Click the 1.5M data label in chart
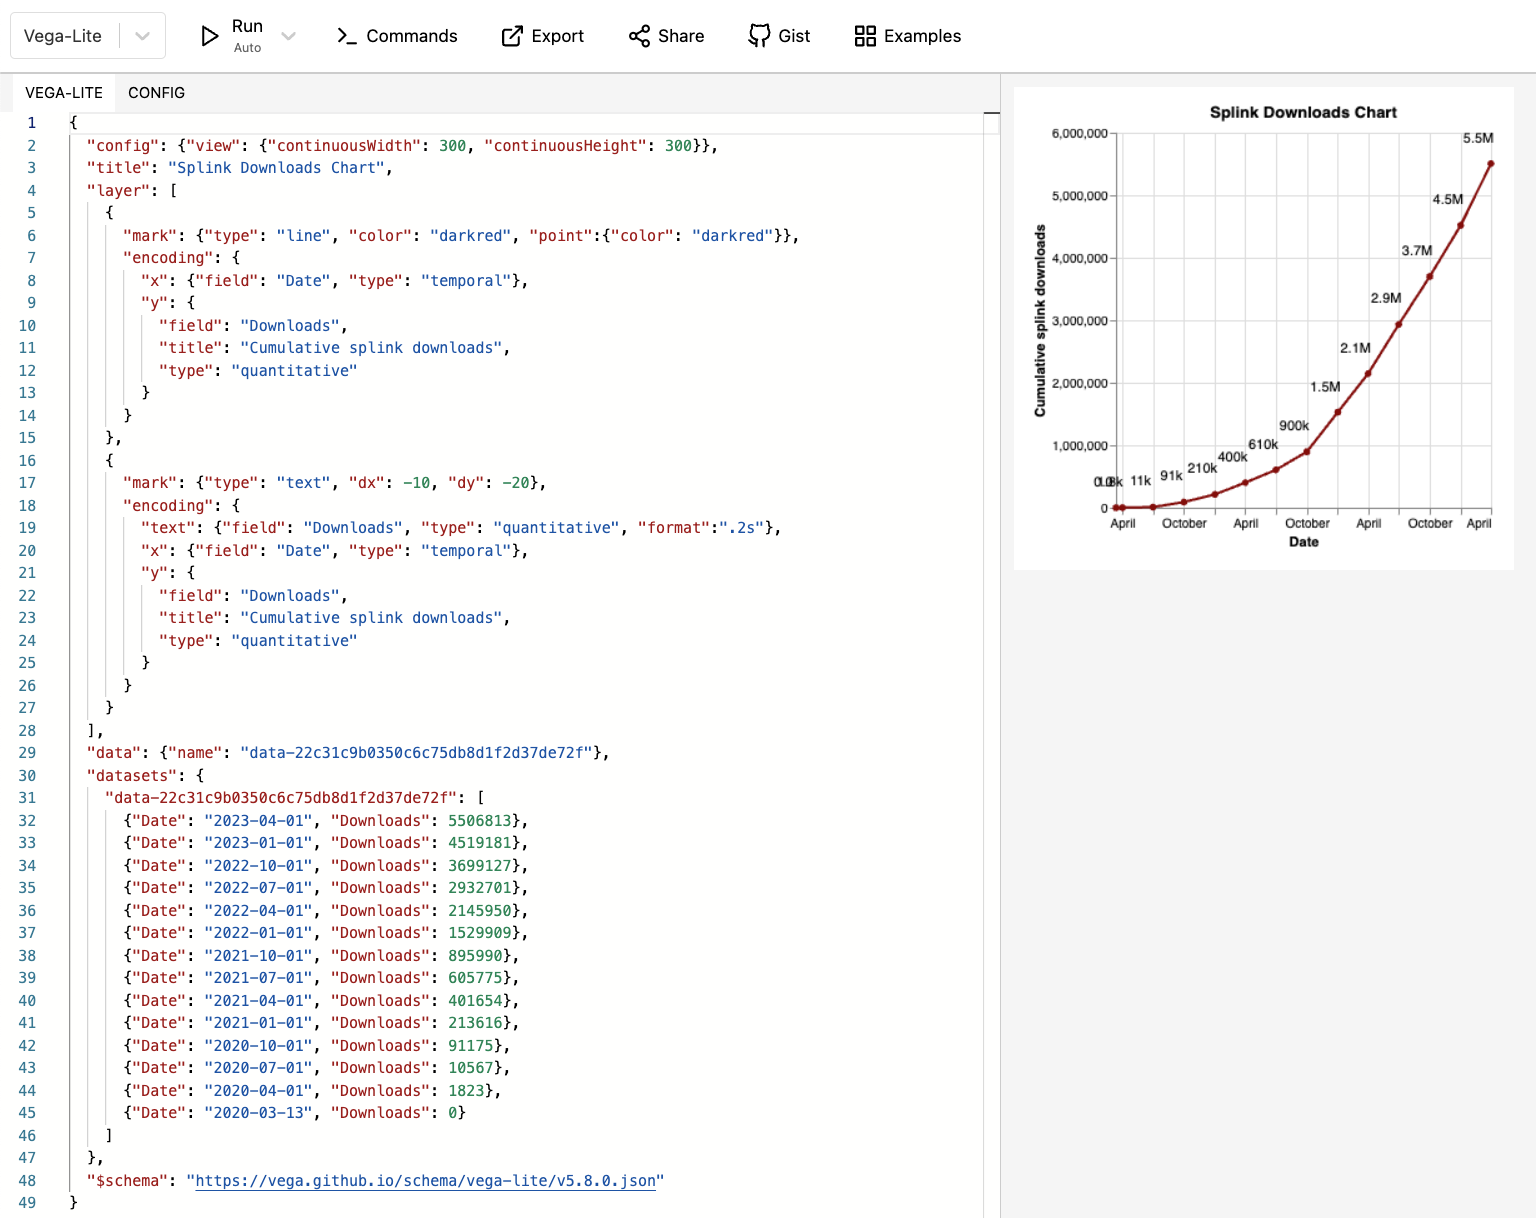The image size is (1536, 1218). coord(1325,387)
